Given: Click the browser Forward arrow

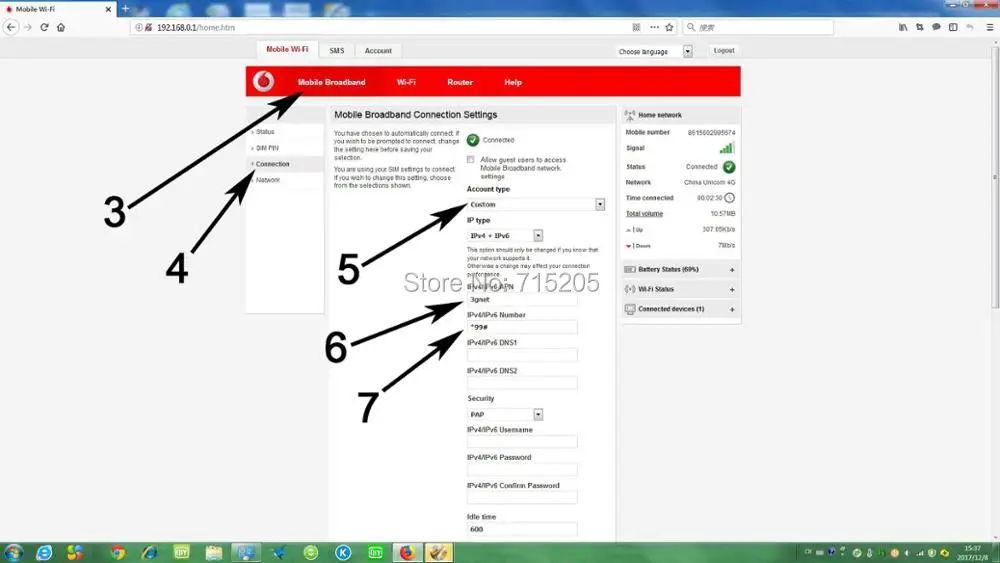Looking at the screenshot, I should coord(27,27).
